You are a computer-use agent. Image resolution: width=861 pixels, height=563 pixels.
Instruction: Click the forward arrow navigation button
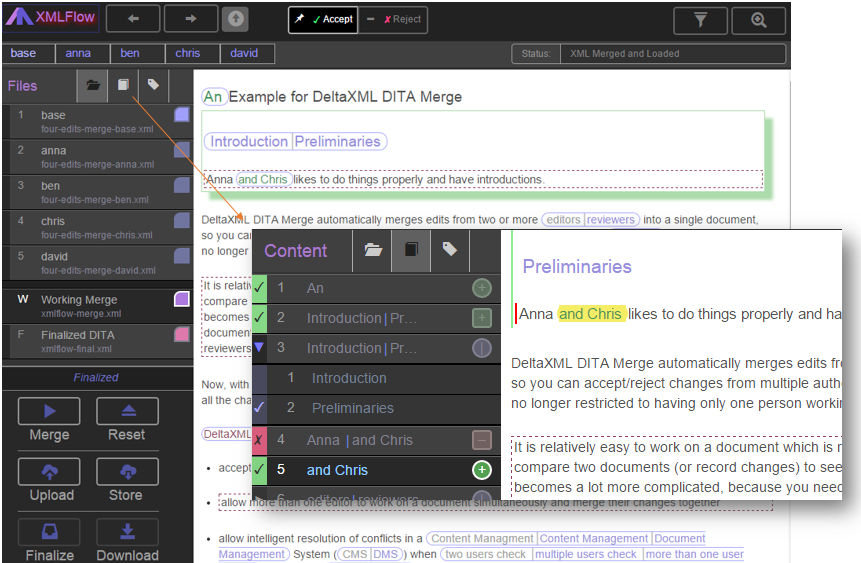191,19
